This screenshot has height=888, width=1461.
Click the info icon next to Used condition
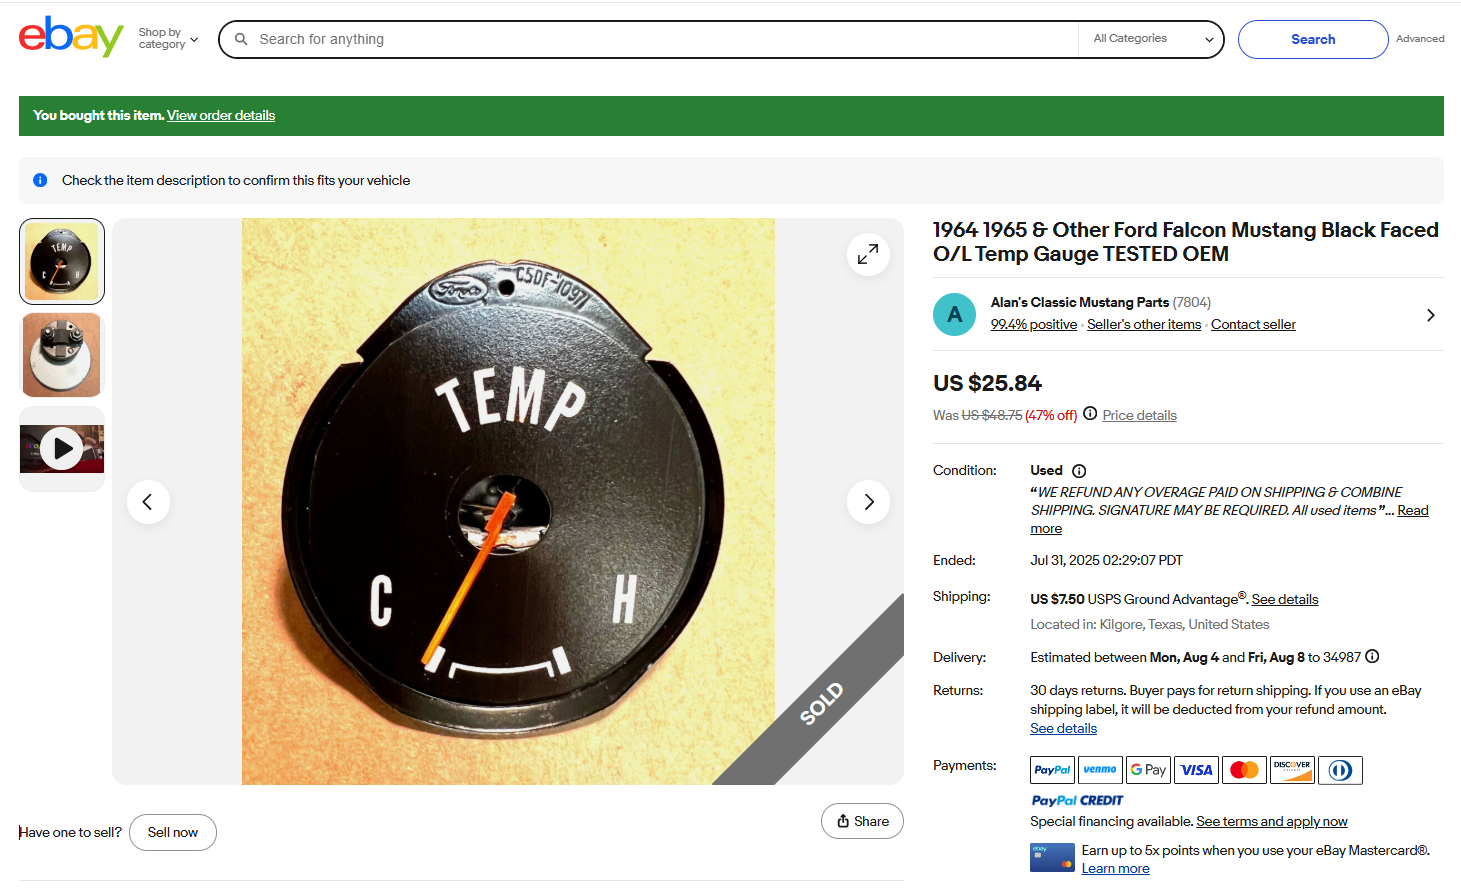click(1079, 471)
